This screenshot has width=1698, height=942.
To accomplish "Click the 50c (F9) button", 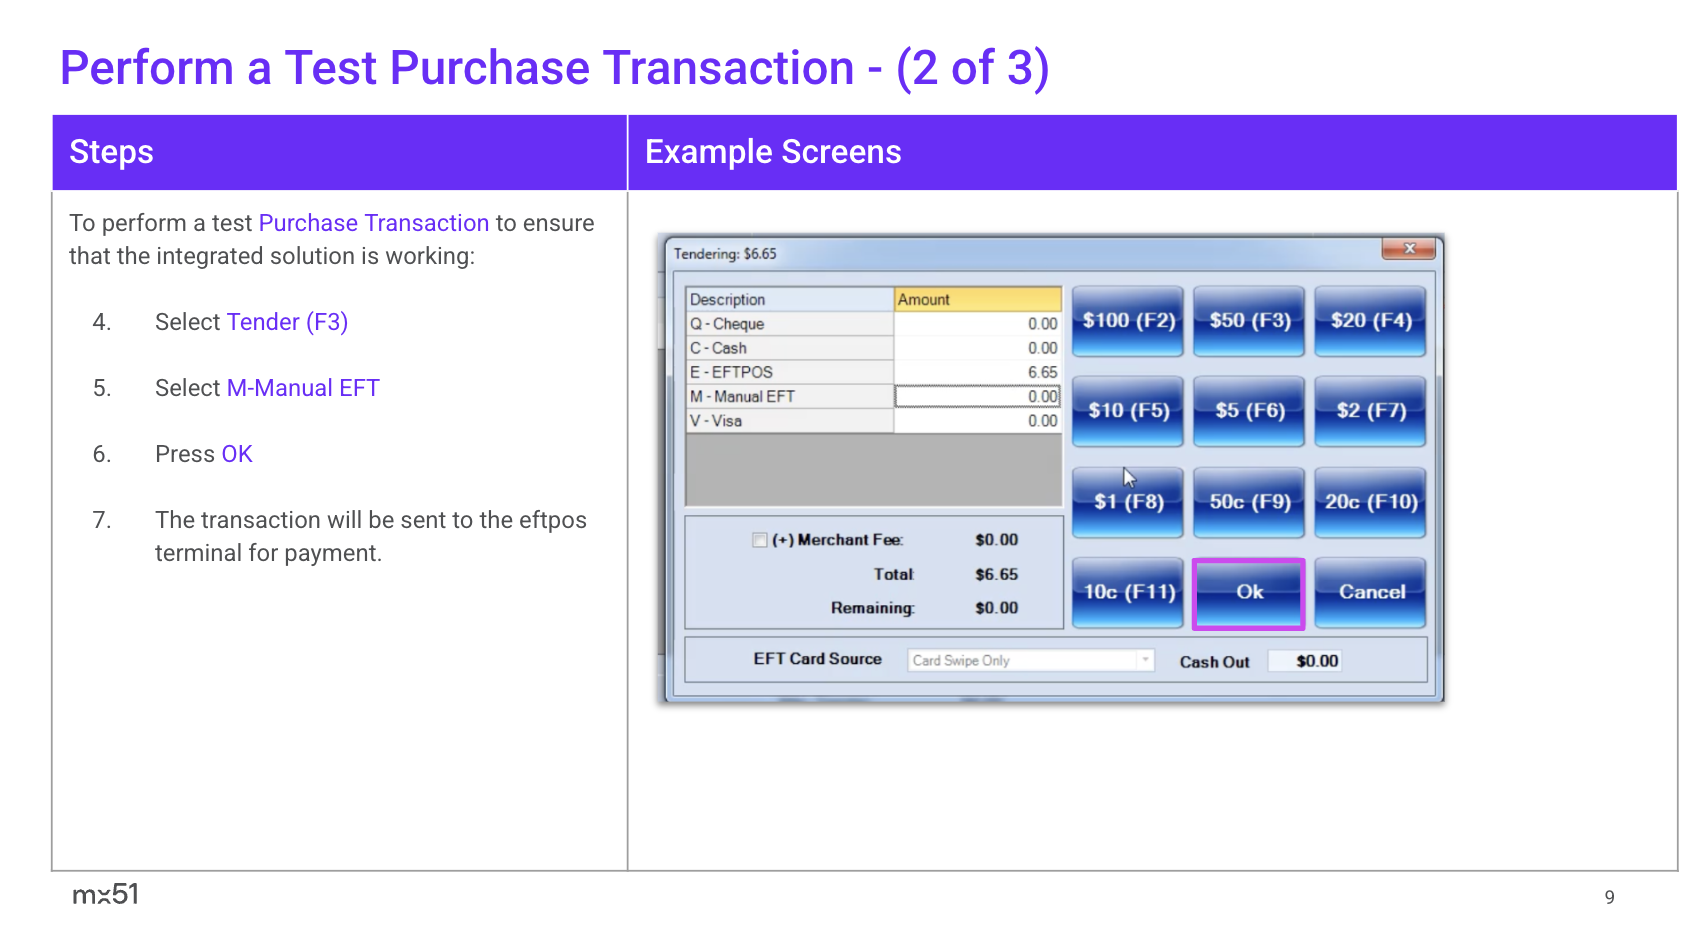I will point(1248,502).
